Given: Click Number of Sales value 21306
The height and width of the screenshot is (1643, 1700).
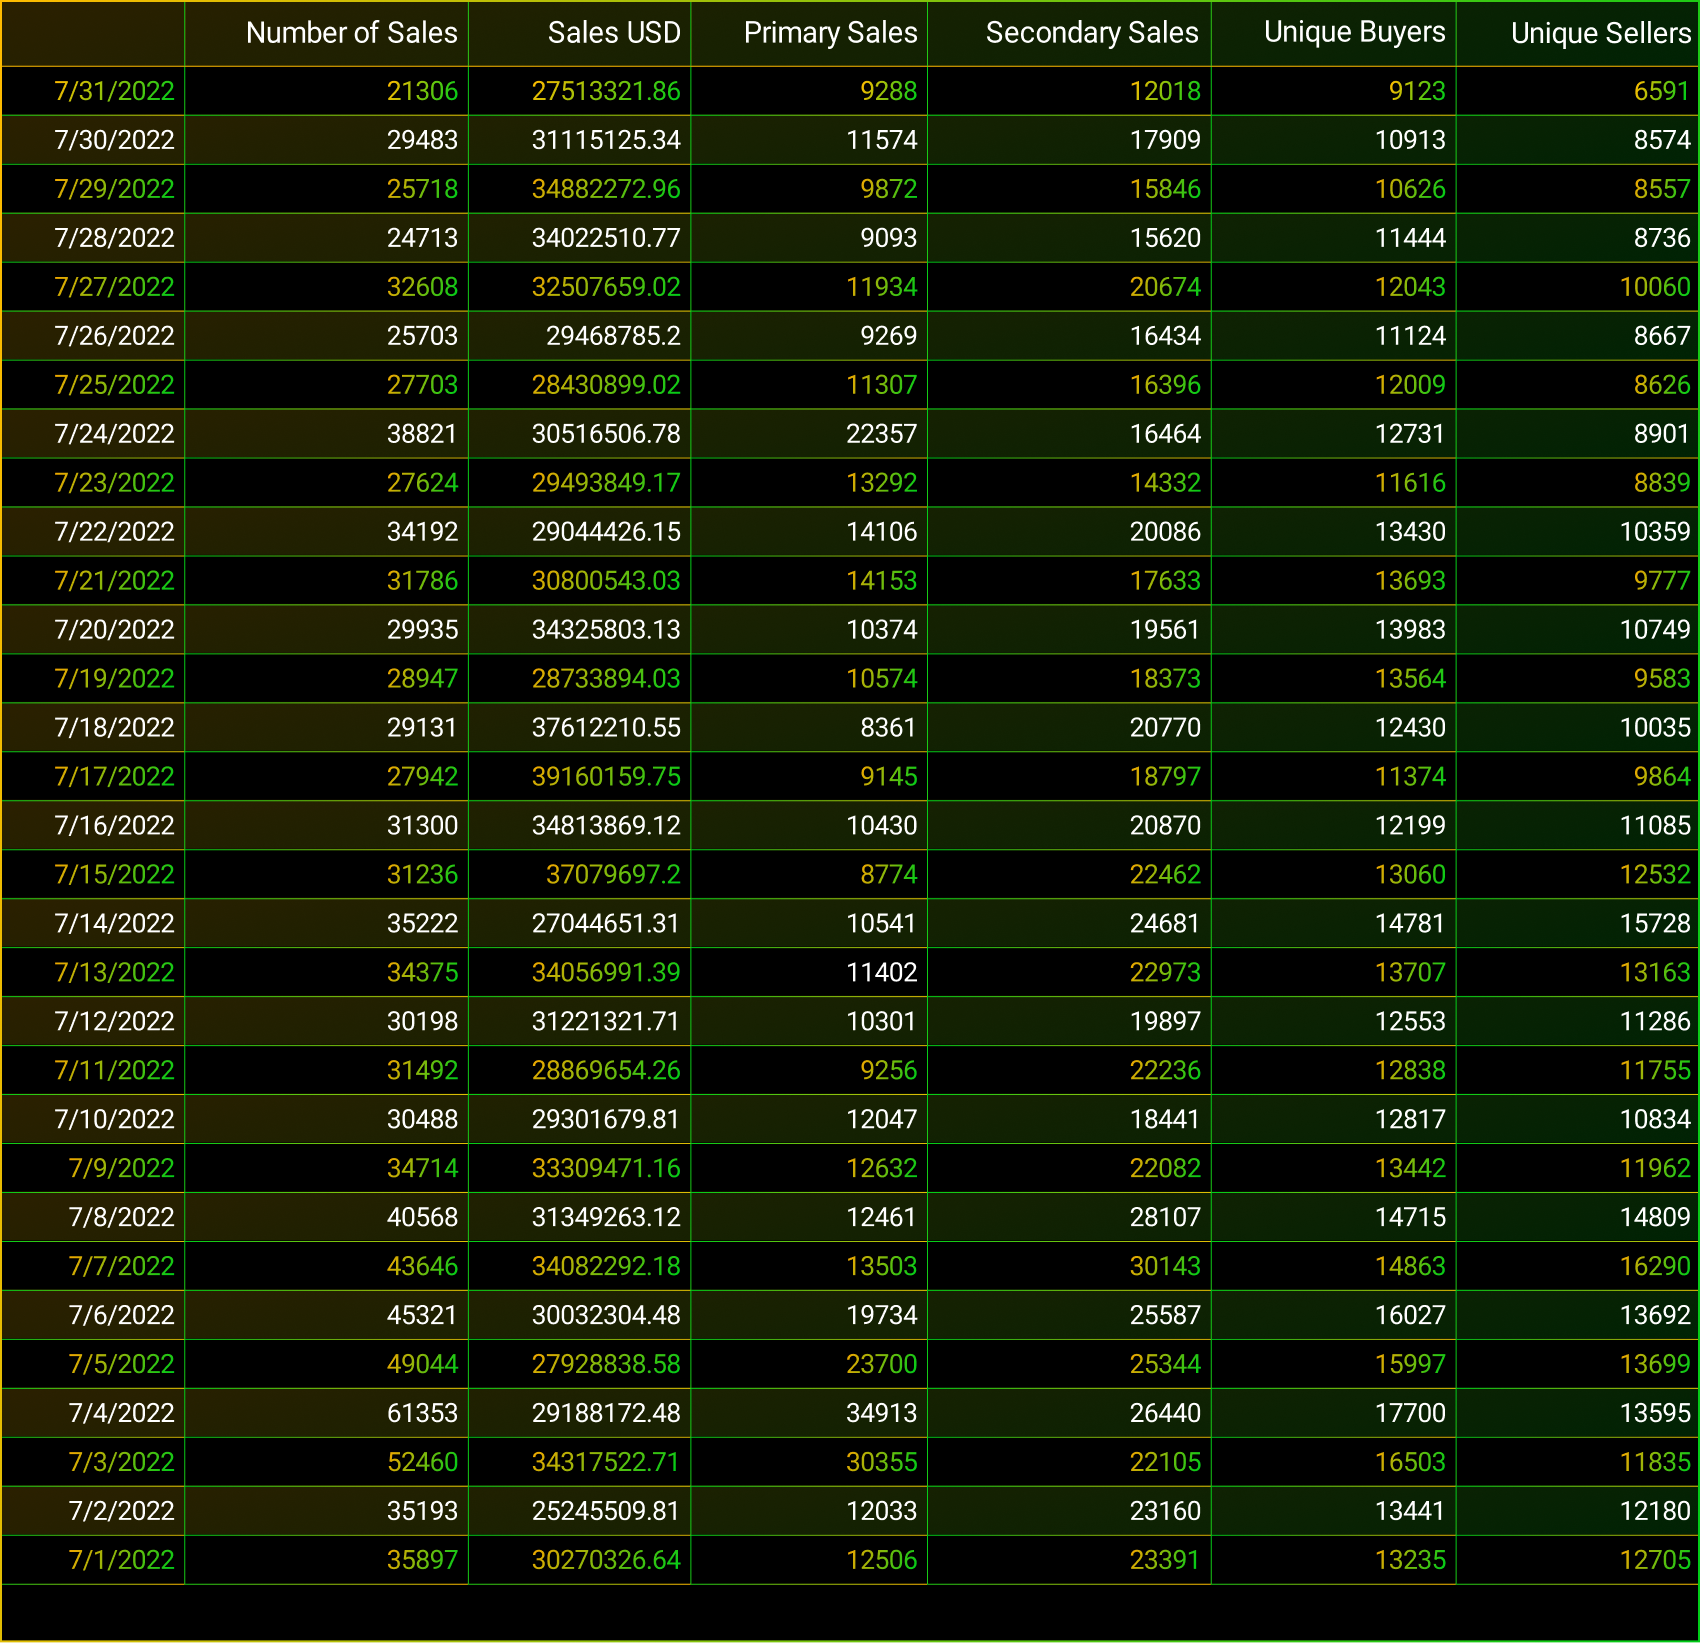Looking at the screenshot, I should pos(327,91).
